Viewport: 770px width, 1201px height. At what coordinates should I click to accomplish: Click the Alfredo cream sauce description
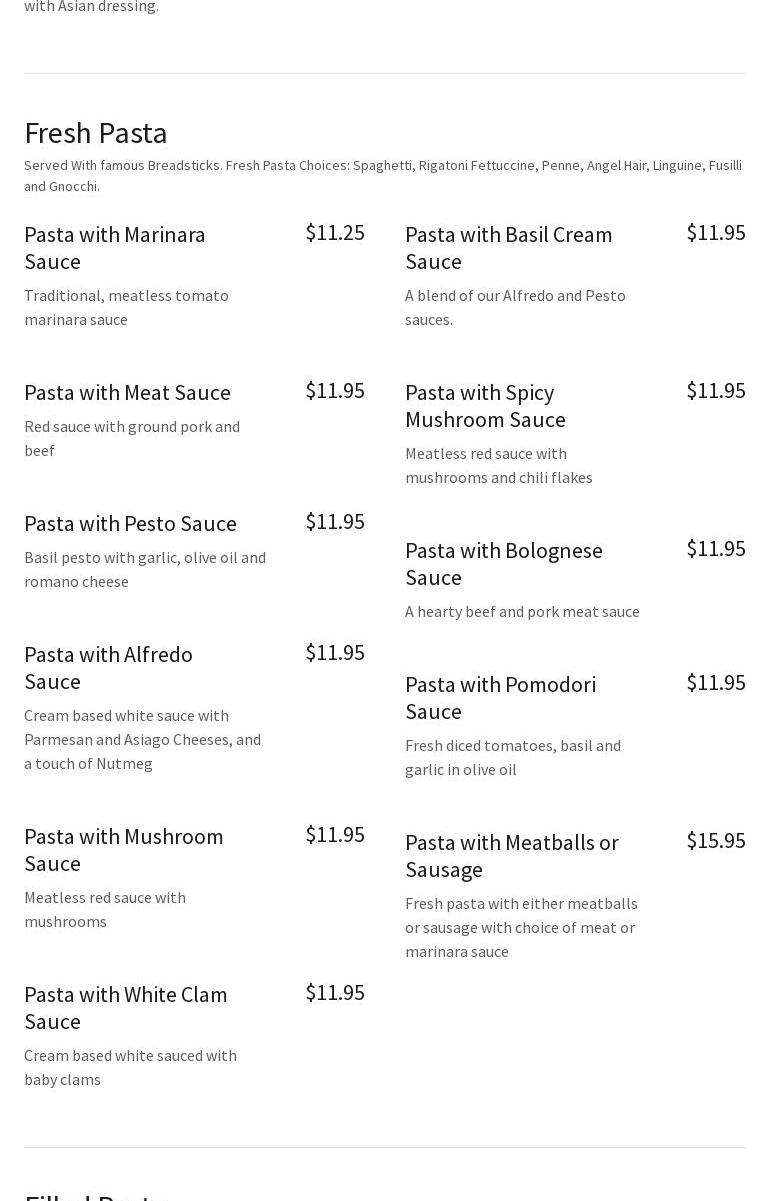pyautogui.click(x=142, y=739)
